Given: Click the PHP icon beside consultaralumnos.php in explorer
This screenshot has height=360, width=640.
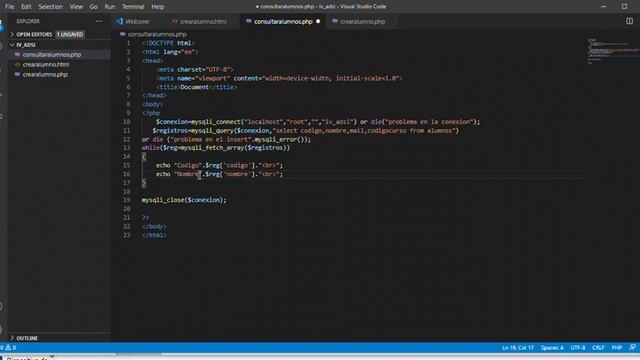Looking at the screenshot, I should [17, 54].
